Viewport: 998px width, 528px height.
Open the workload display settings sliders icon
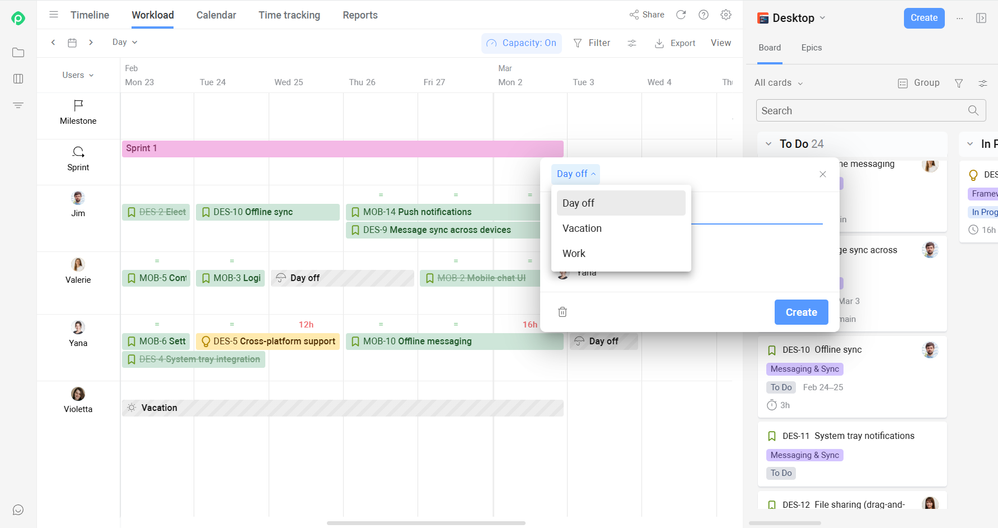632,43
